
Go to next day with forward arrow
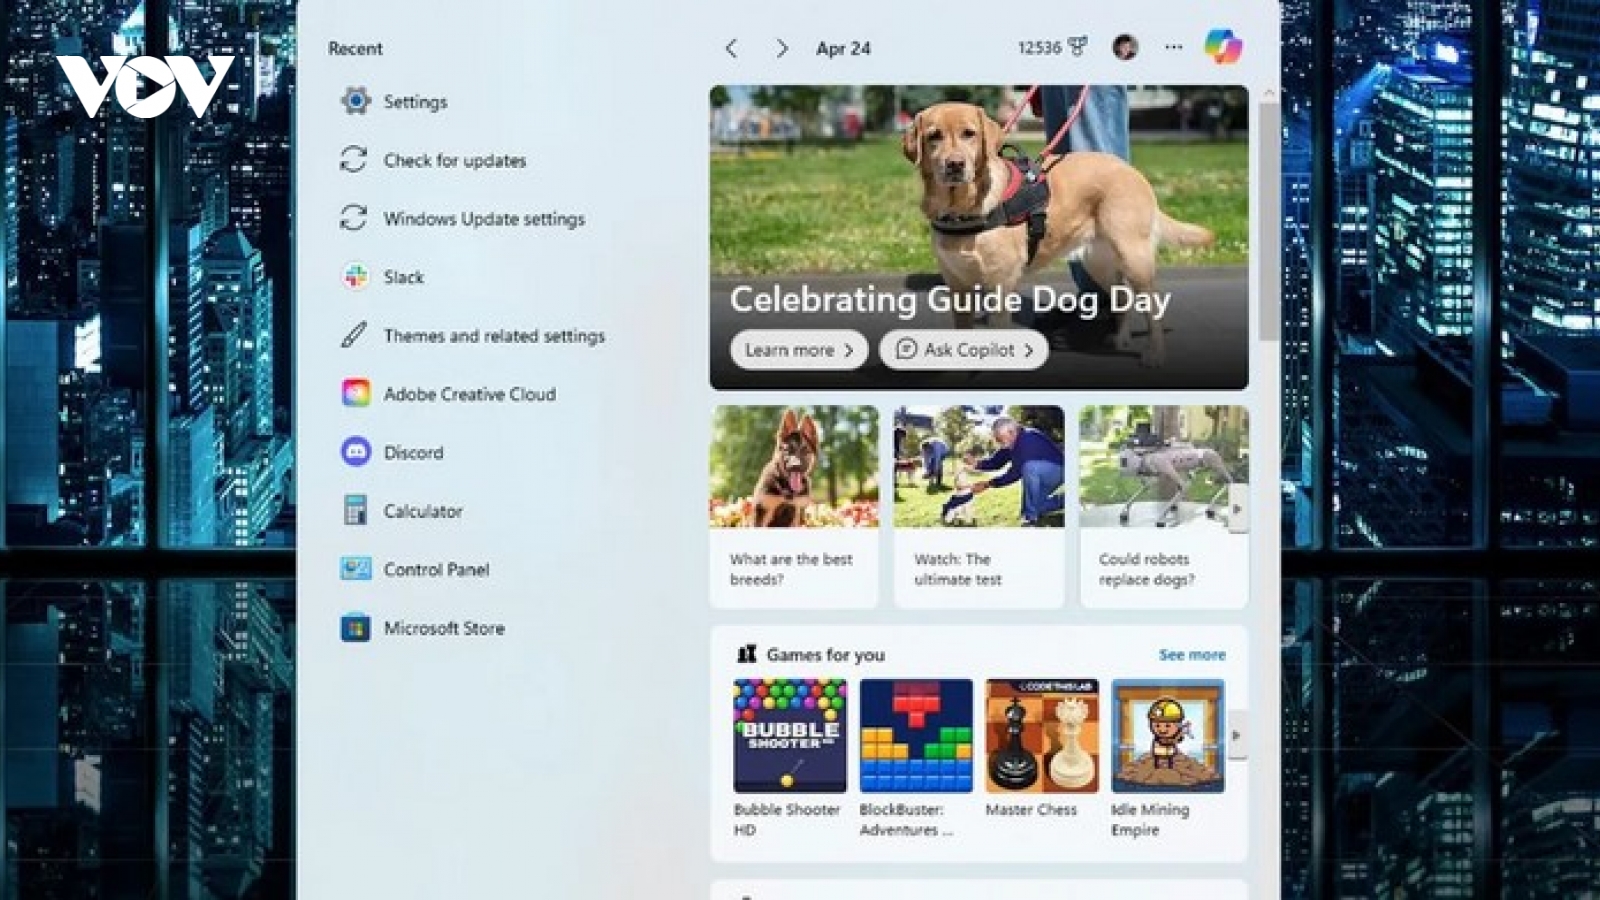(x=782, y=48)
